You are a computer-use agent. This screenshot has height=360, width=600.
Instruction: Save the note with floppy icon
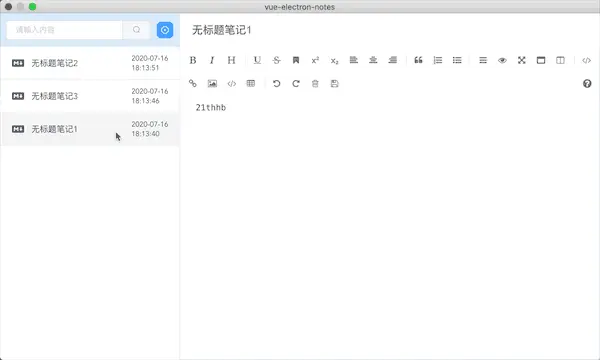[334, 83]
